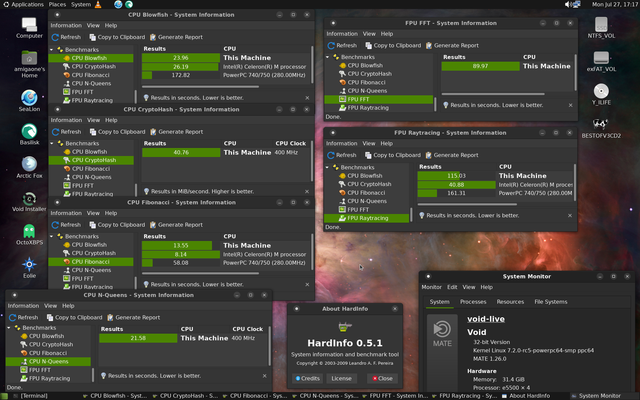This screenshot has width=640, height=400.
Task: Select CPU CryptoHash in CPU Blowfish window tree
Action: coord(93,67)
